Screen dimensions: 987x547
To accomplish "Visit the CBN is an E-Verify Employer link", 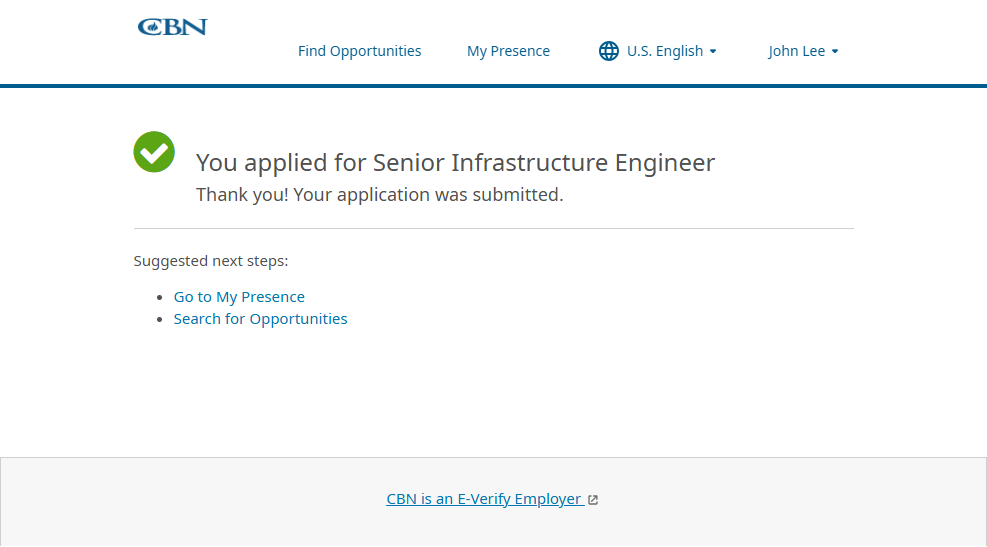I will coord(484,499).
